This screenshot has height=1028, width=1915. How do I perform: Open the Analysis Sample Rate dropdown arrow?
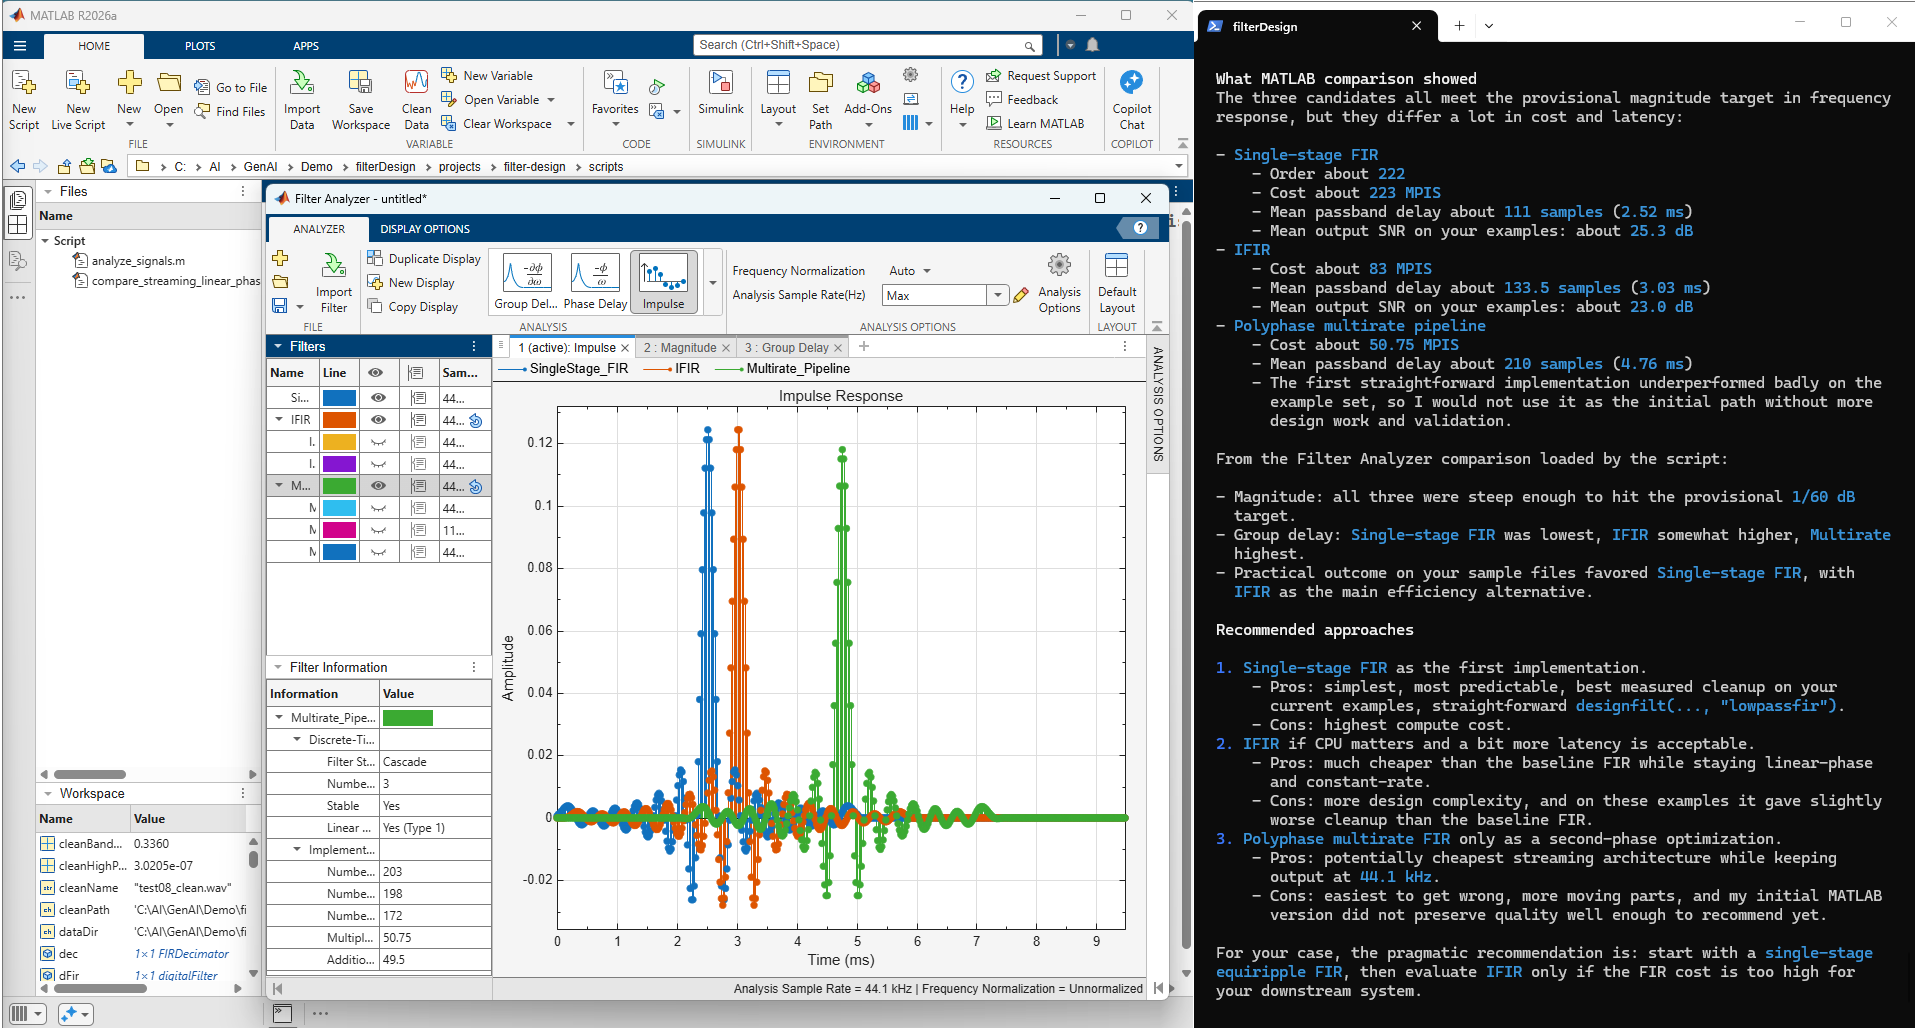(997, 295)
